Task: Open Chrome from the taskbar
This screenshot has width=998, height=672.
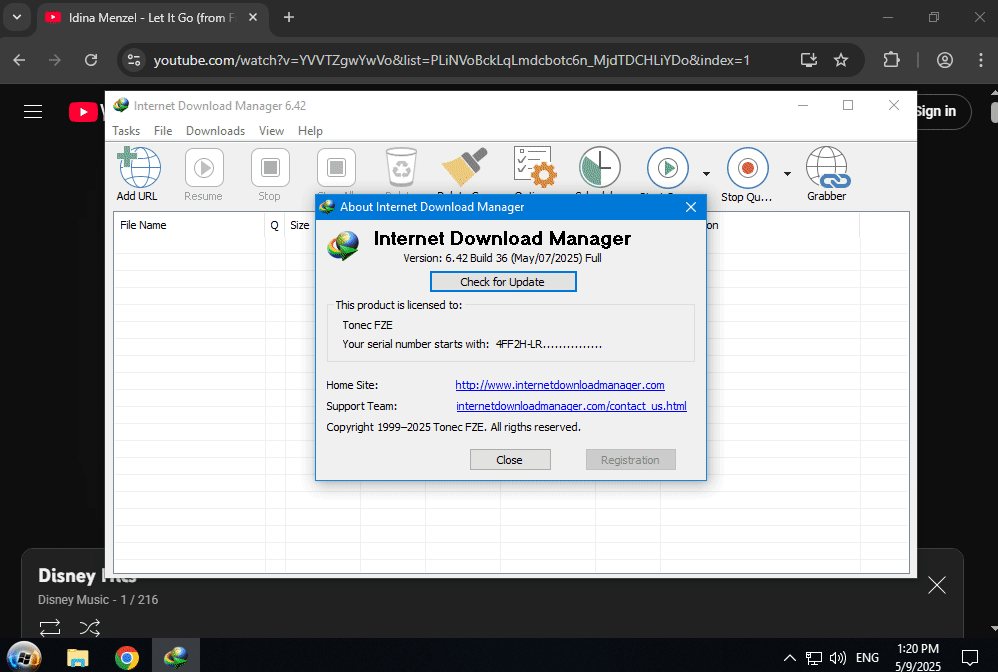Action: (127, 657)
